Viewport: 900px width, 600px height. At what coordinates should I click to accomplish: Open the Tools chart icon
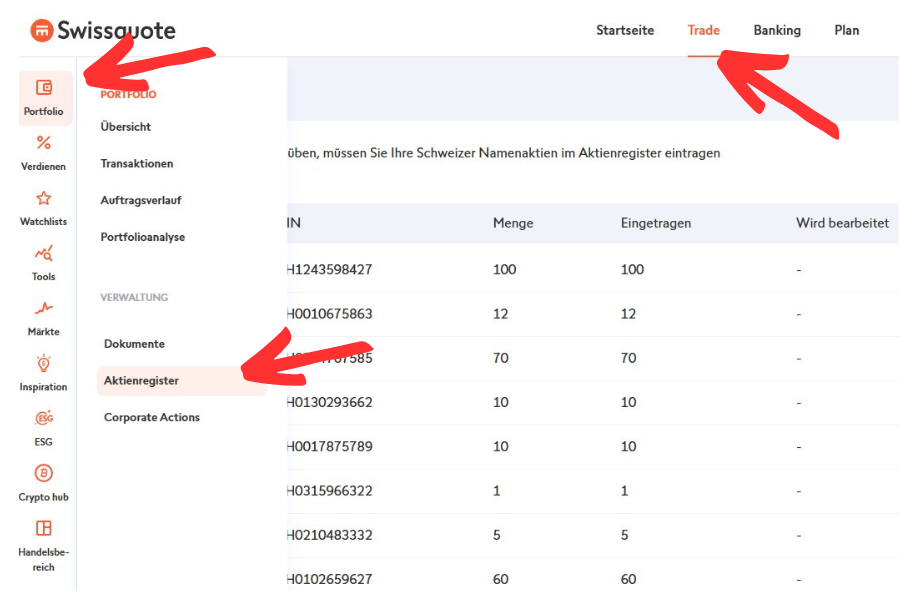click(x=44, y=254)
